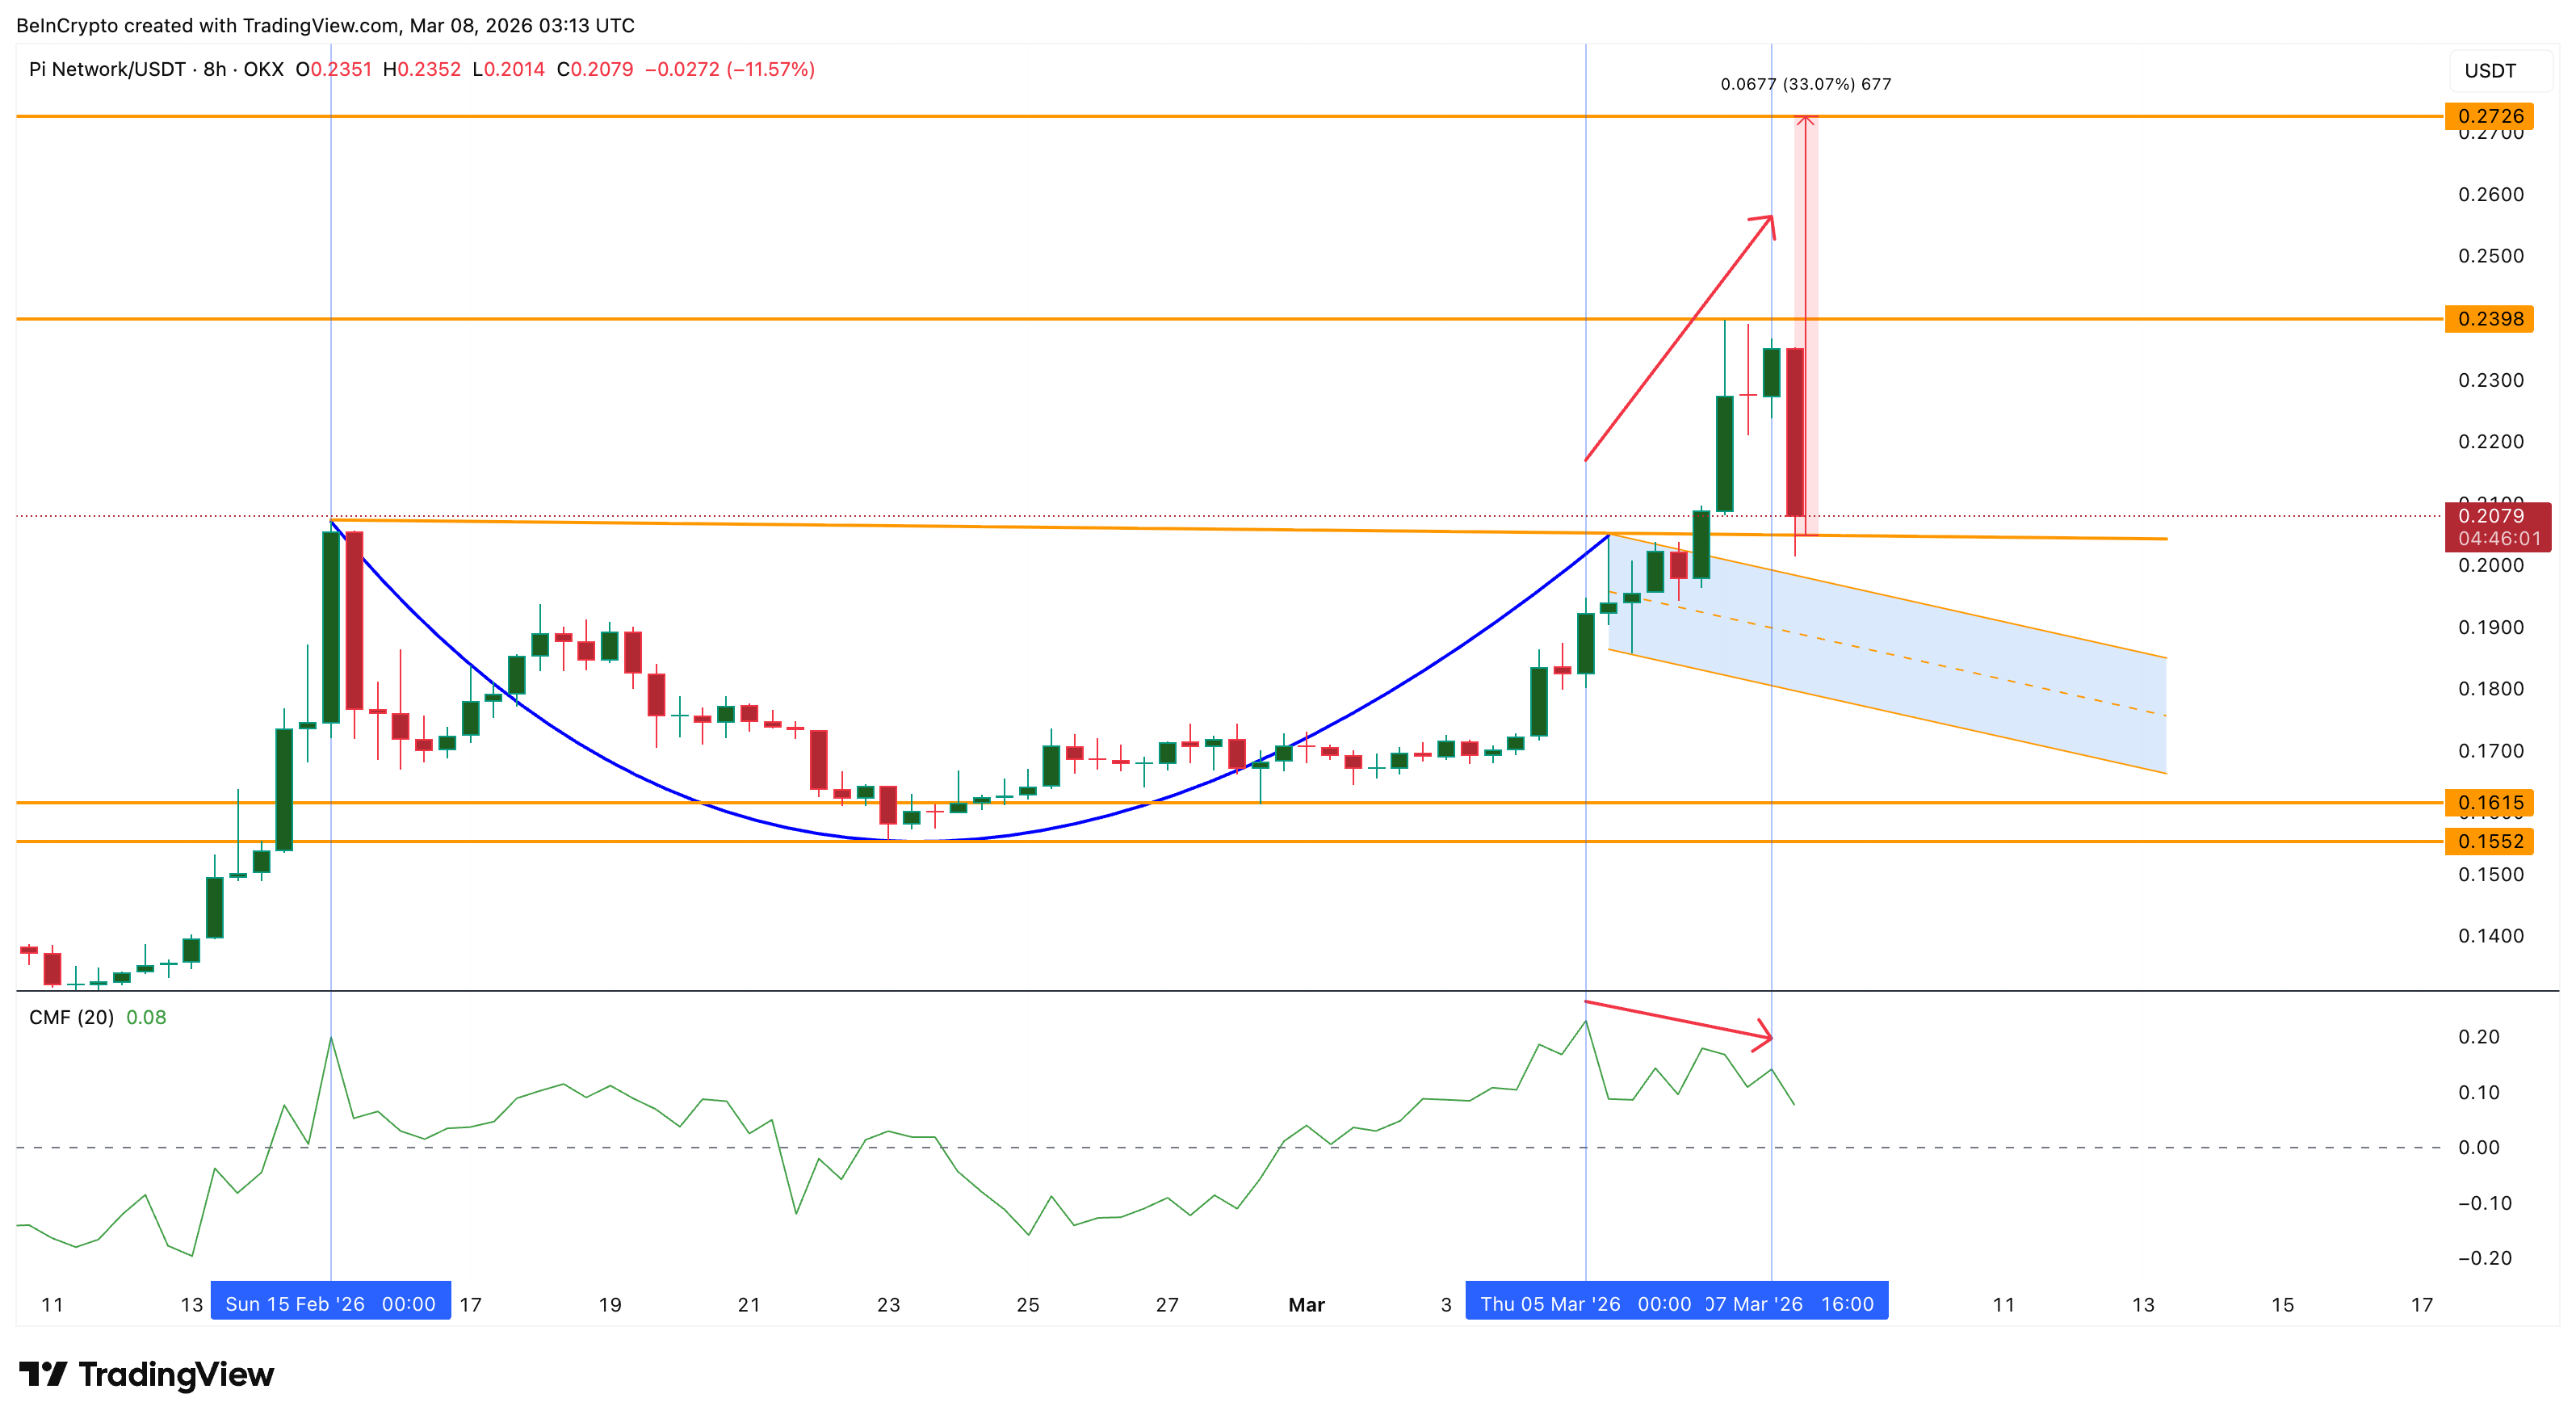Viewport: 2576px width, 1423px height.
Task: Click the 0.0677 (33.07%) measurement label
Action: [1805, 84]
